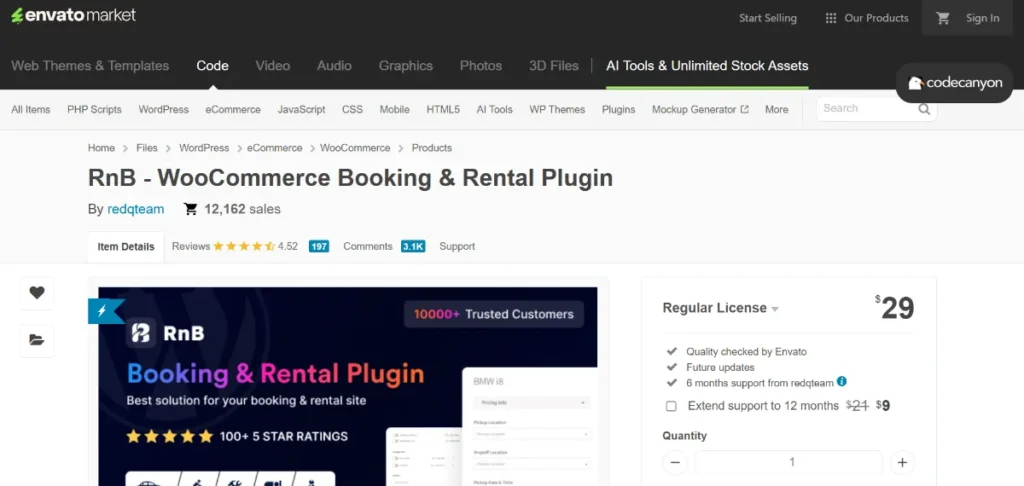The height and width of the screenshot is (486, 1024).
Task: Open the Comments tab
Action: coord(368,246)
